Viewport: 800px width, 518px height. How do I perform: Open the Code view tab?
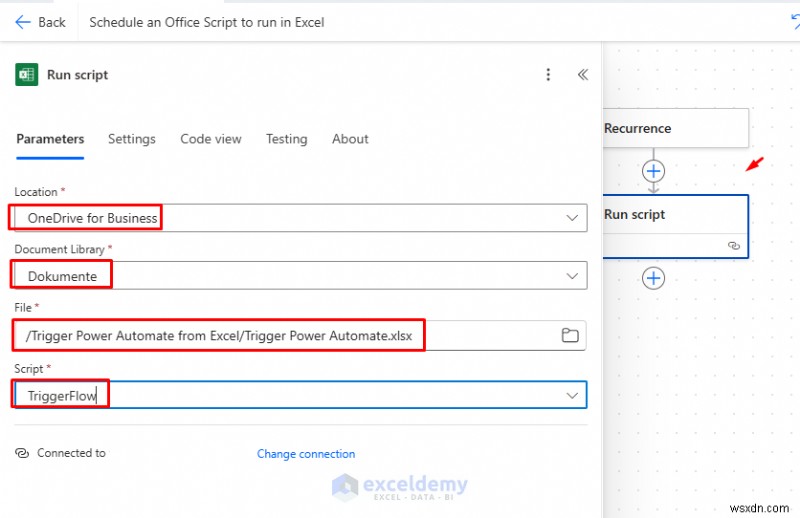[x=211, y=139]
